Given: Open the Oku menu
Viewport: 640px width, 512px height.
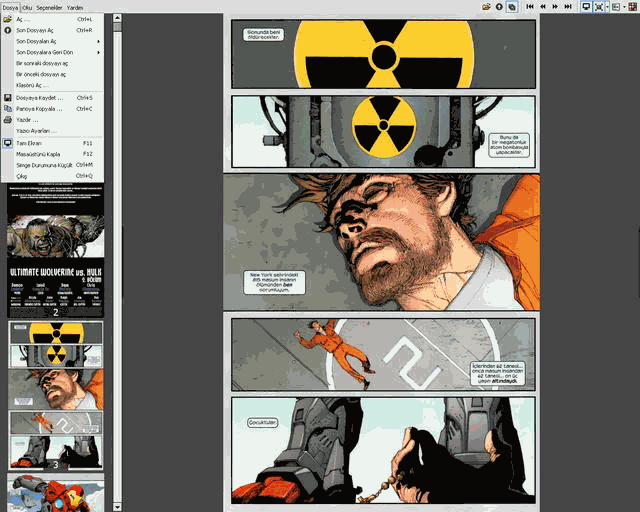Looking at the screenshot, I should tap(27, 7).
